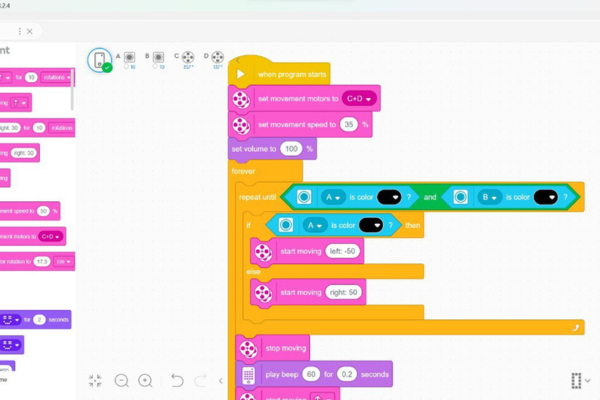Click the volume 100 value field
This screenshot has height=400, width=600.
click(x=291, y=149)
